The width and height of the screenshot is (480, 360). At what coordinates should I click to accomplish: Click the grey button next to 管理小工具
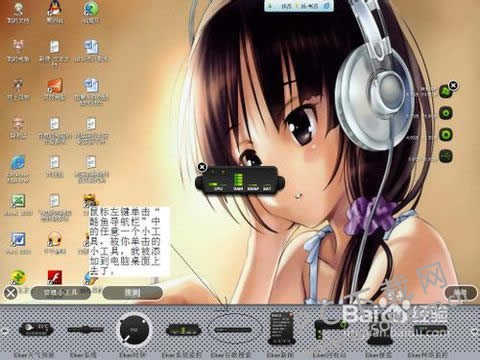133,293
